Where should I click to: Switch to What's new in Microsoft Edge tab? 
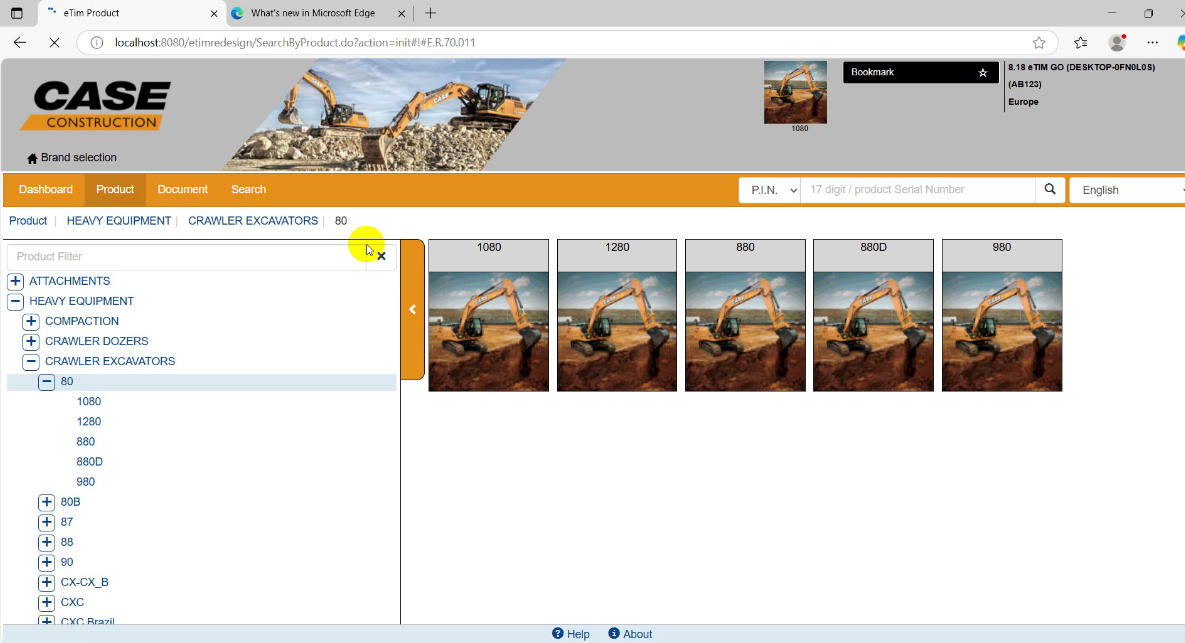pyautogui.click(x=318, y=13)
